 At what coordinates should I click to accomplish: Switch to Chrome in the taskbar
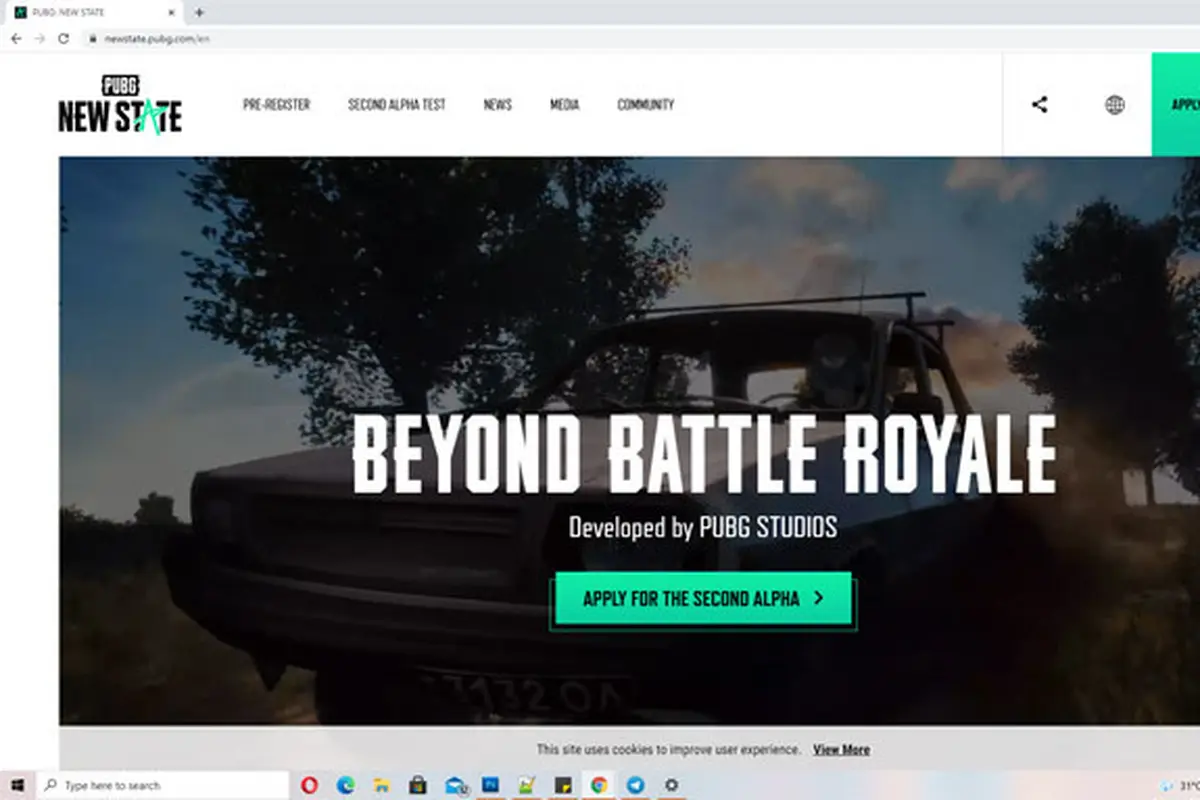[599, 785]
